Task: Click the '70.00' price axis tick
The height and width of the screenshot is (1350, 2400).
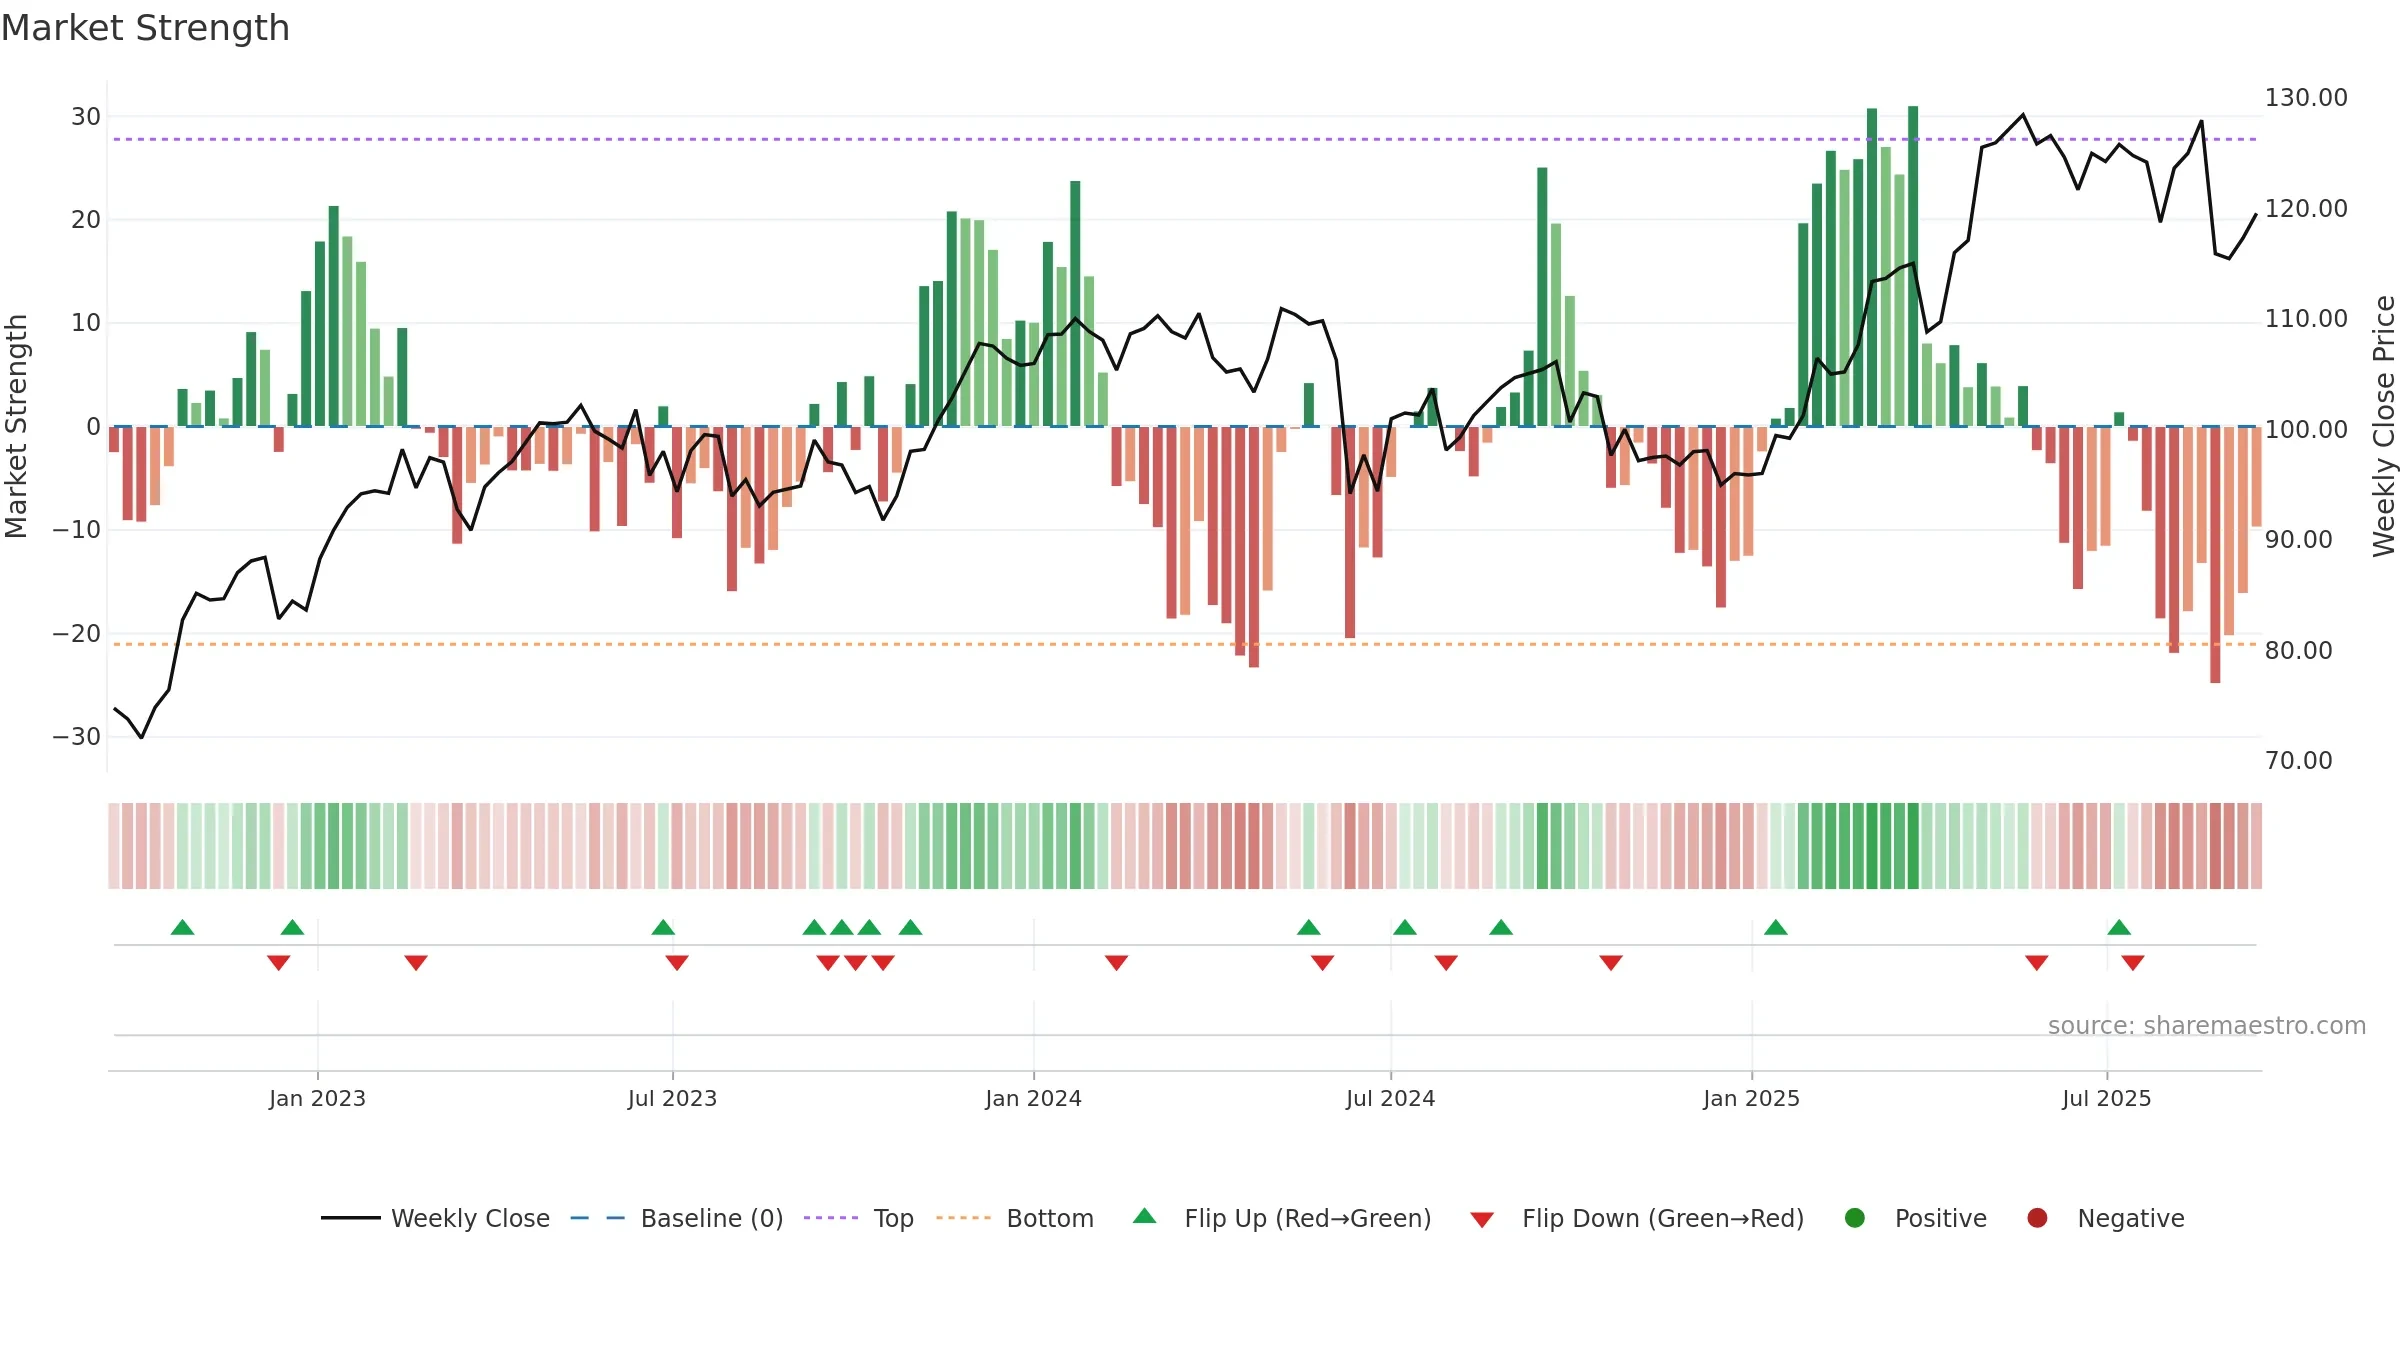Action: (2298, 761)
